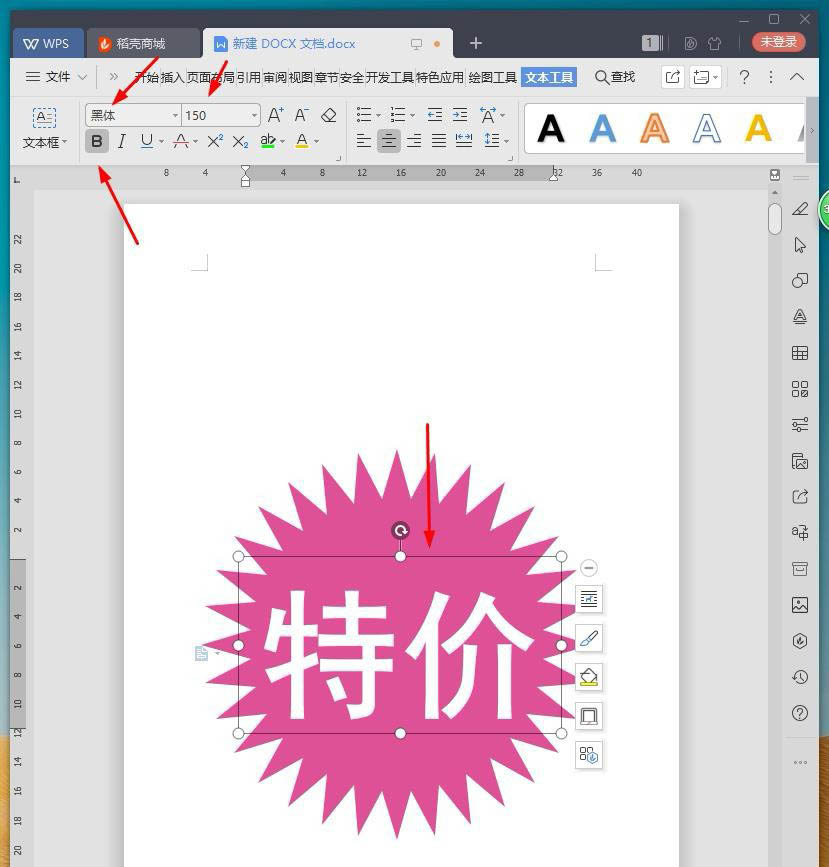Switch to the 绘图工具 ribbon tab
The width and height of the screenshot is (829, 867).
492,77
